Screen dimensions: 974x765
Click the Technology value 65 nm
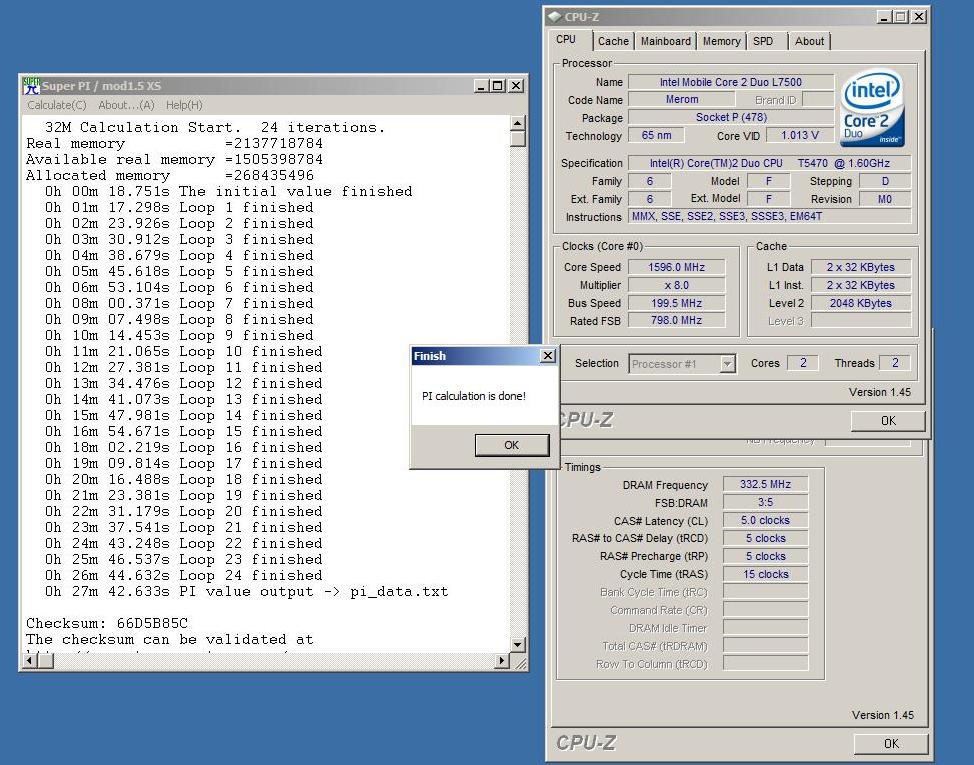(656, 135)
